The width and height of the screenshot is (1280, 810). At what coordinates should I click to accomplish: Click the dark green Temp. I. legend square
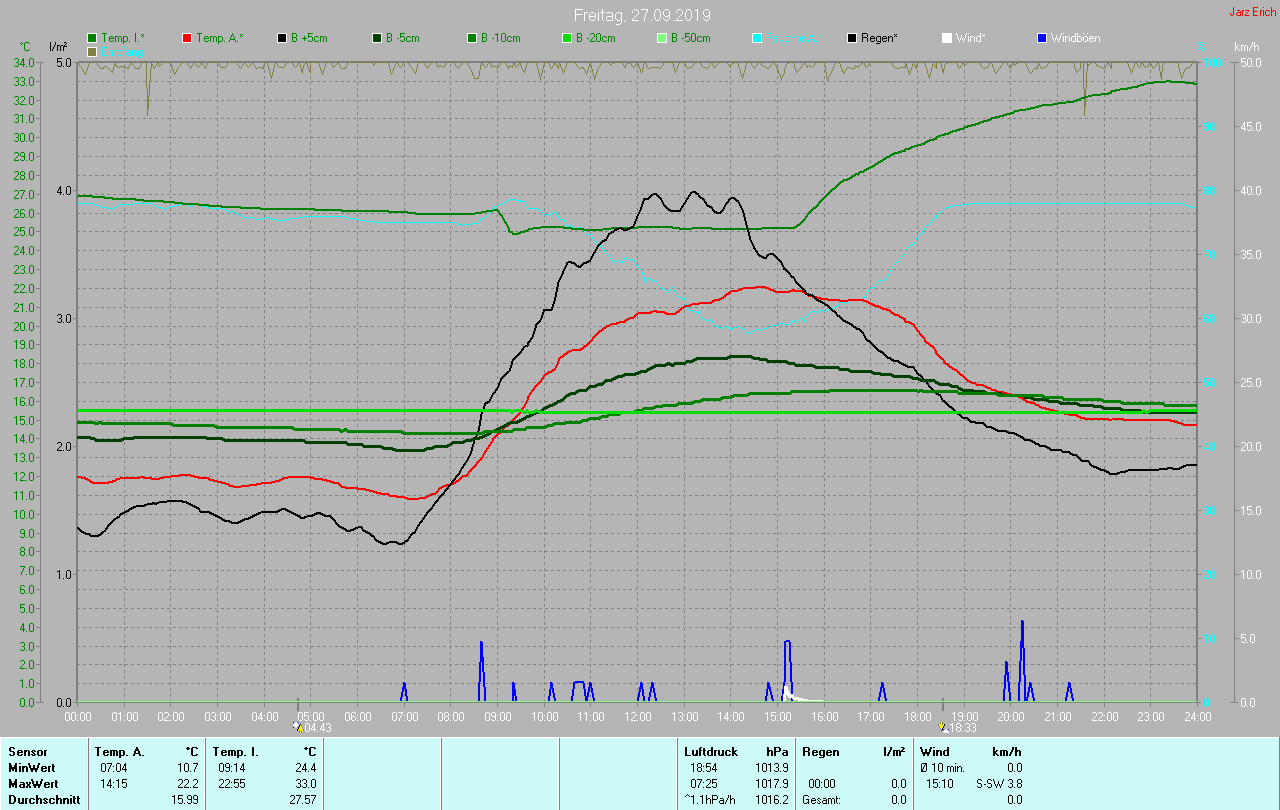(x=92, y=38)
